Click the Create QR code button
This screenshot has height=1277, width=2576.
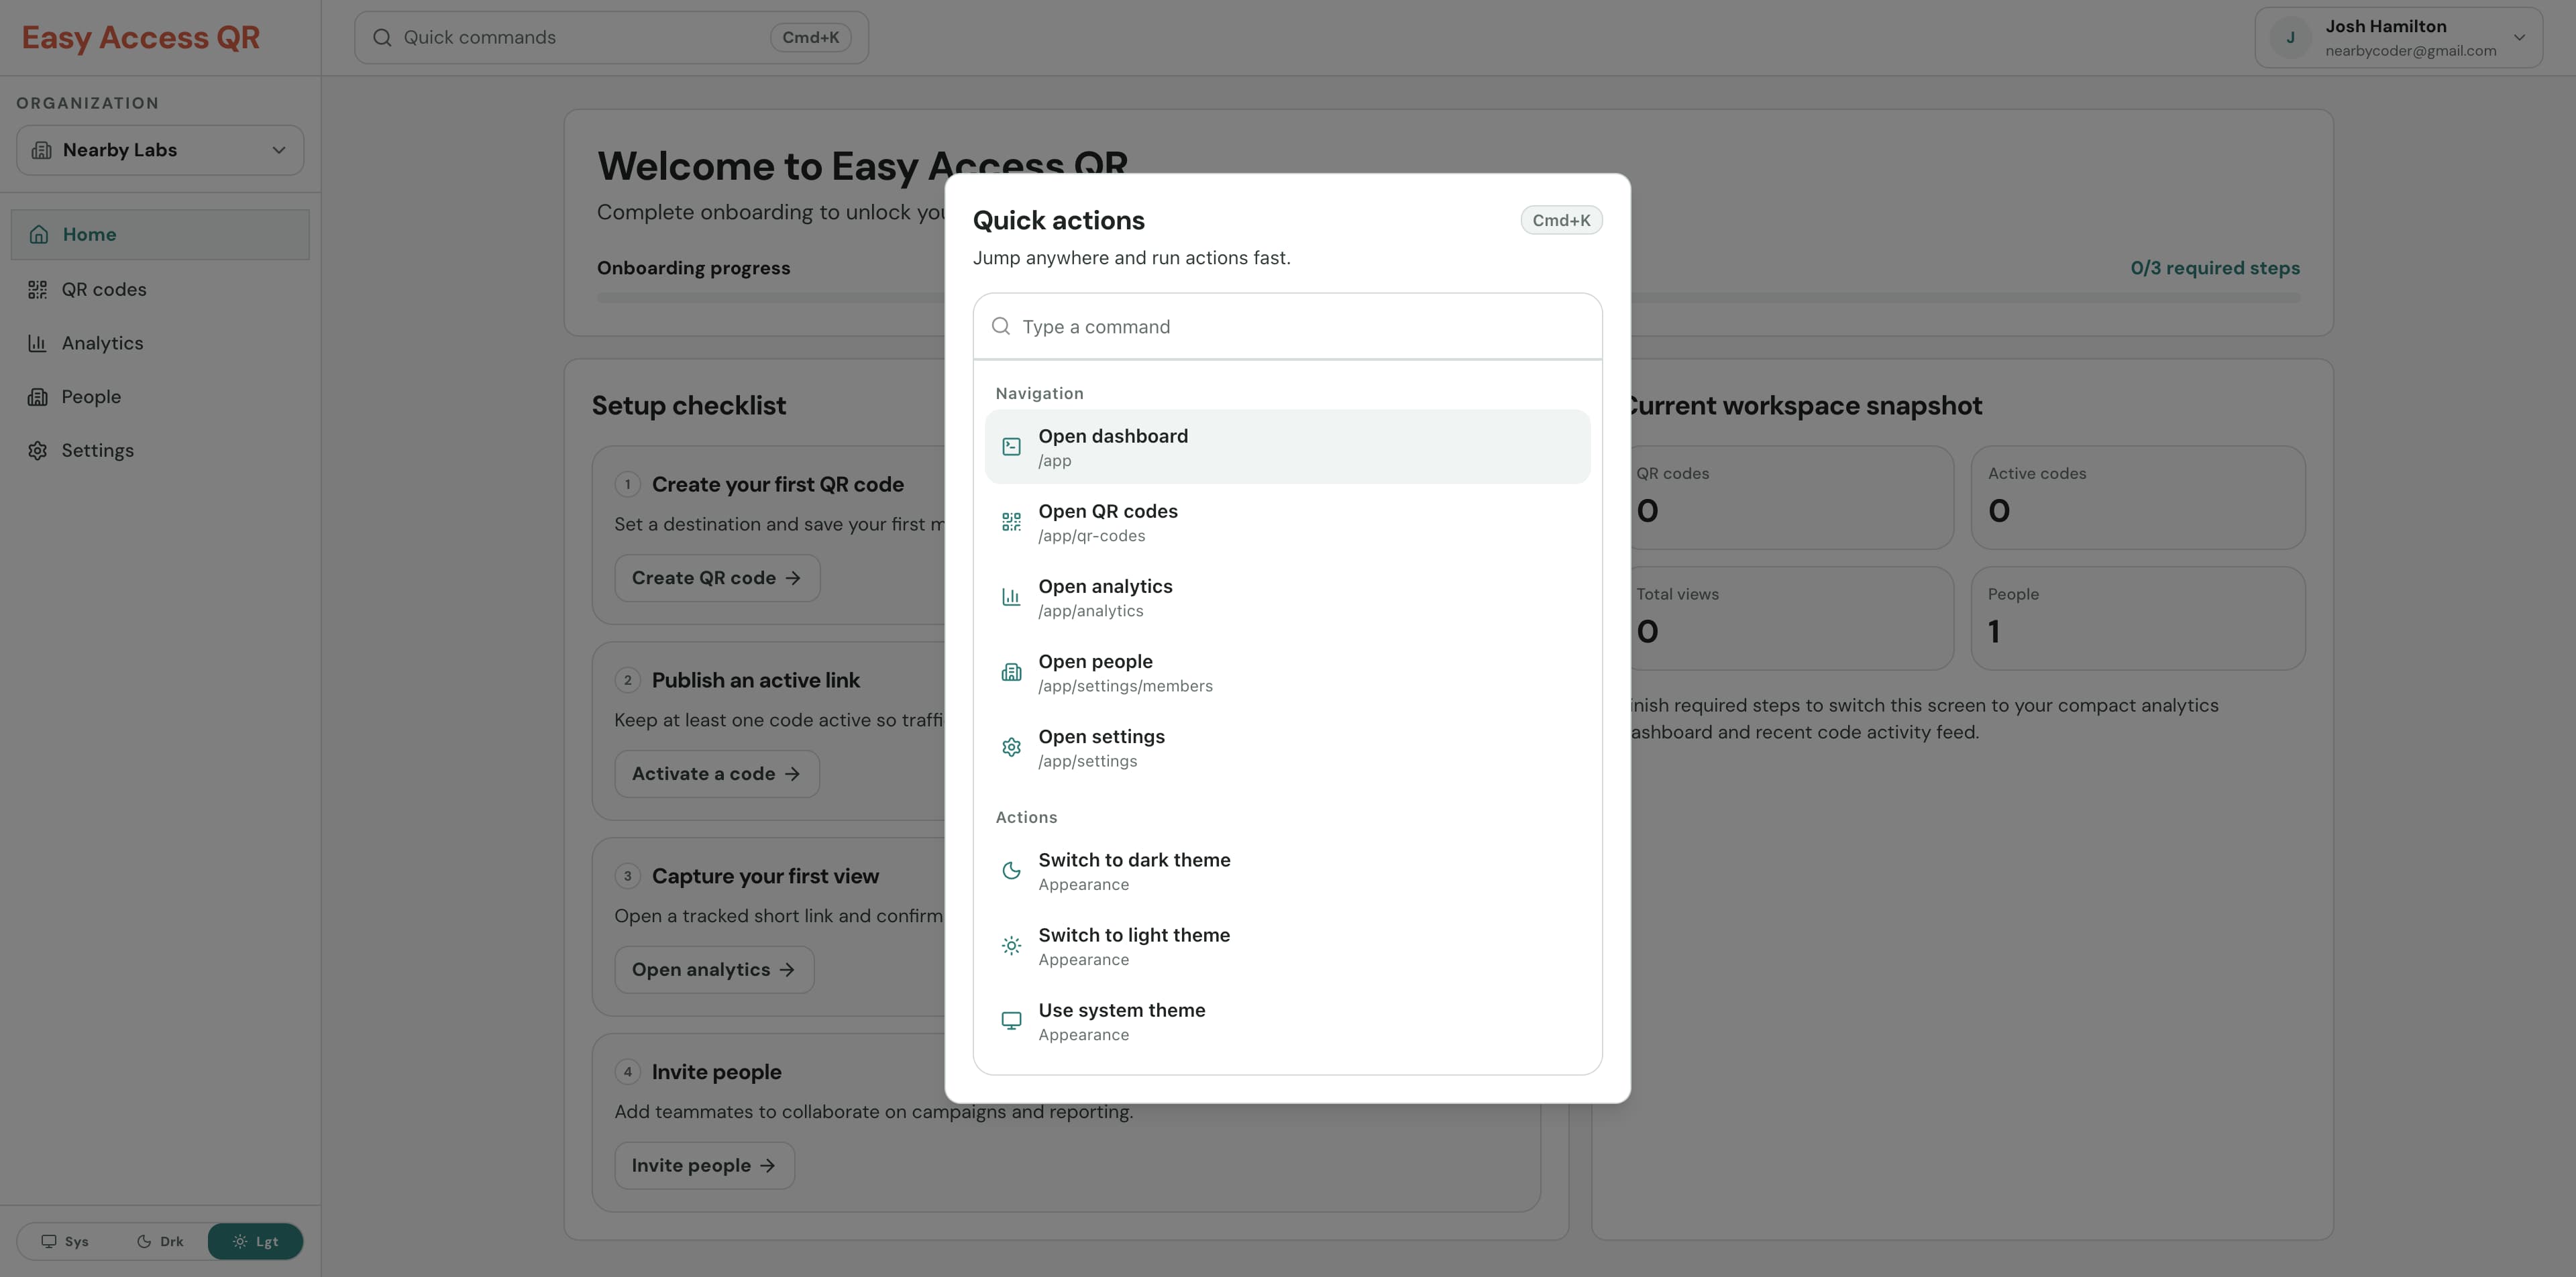pos(716,577)
